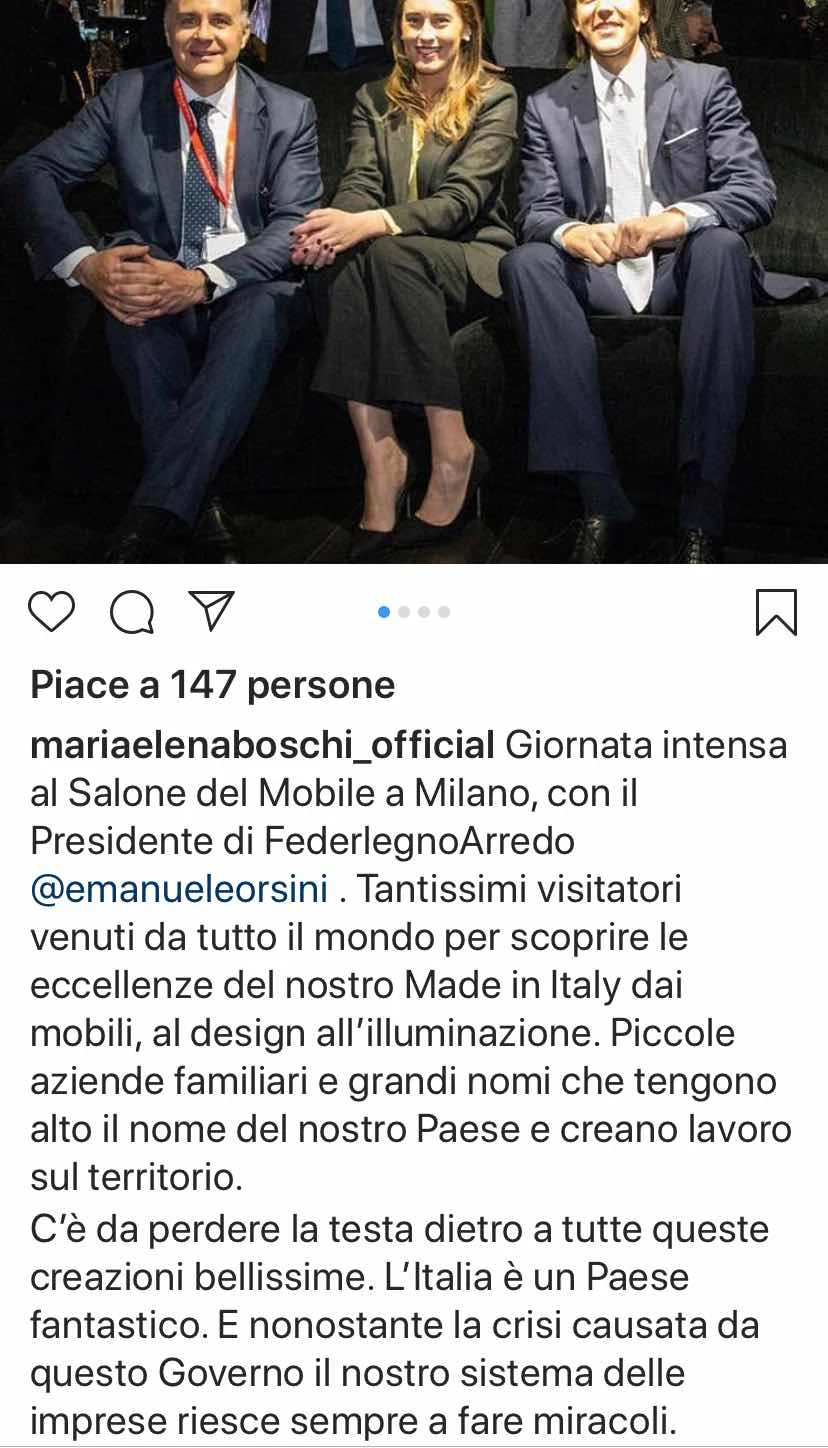
Task: Tap the man wearing the red lanyard
Action: click(170, 270)
